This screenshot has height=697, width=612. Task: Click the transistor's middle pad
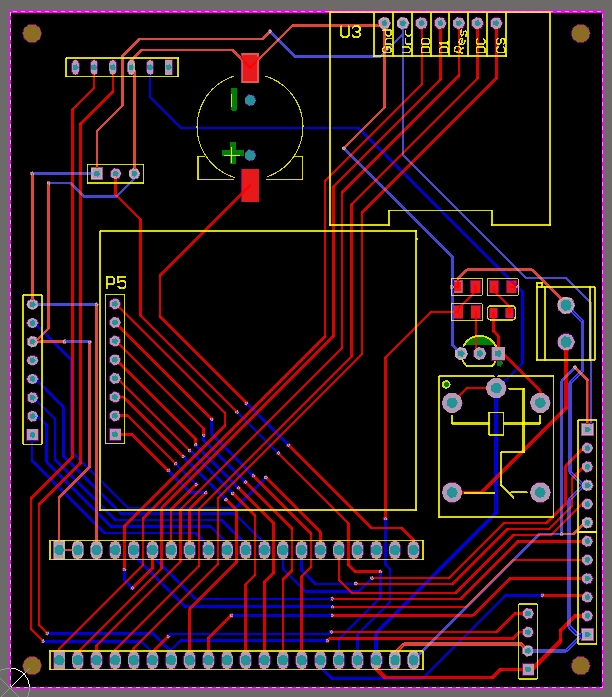[480, 354]
